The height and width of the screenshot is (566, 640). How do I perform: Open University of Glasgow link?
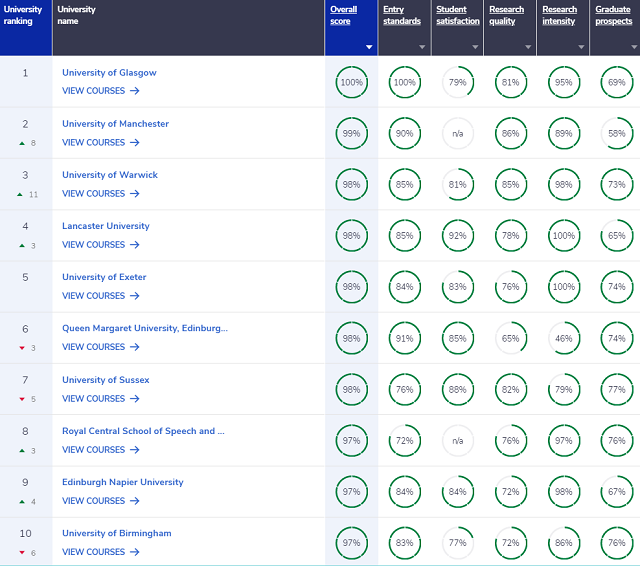(109, 73)
